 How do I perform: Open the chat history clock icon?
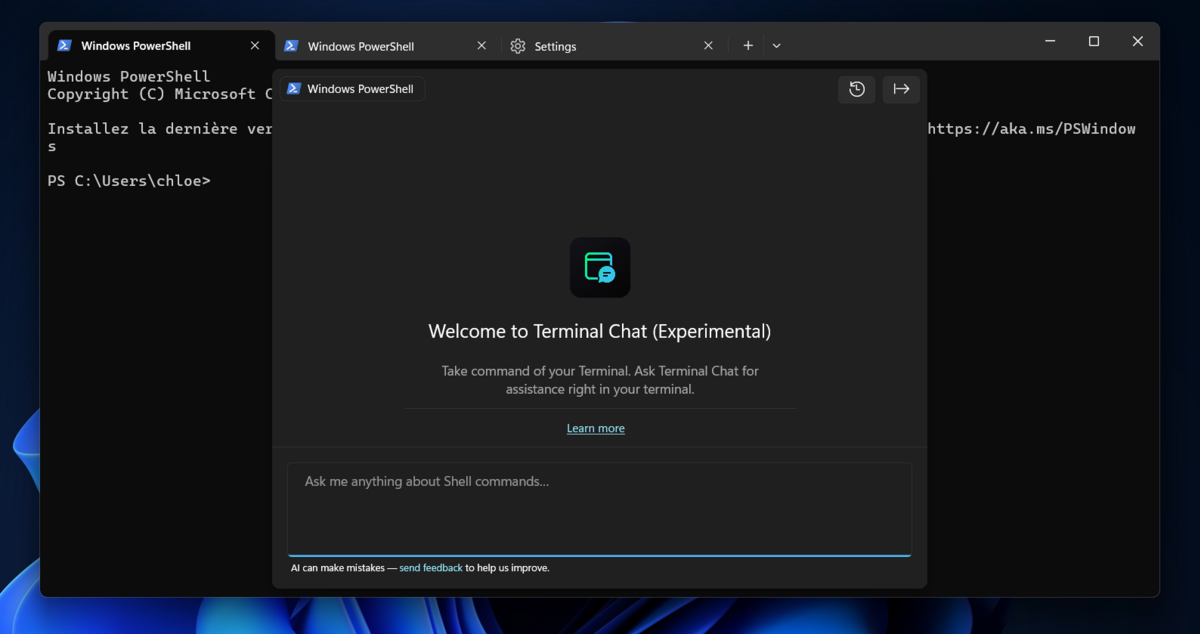point(857,89)
